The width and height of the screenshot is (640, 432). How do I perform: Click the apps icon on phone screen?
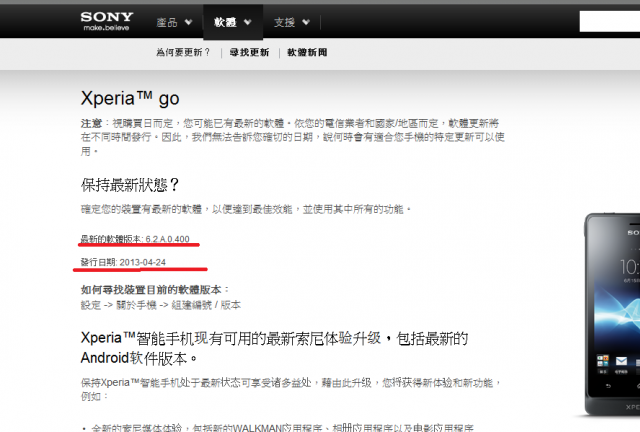click(x=603, y=361)
